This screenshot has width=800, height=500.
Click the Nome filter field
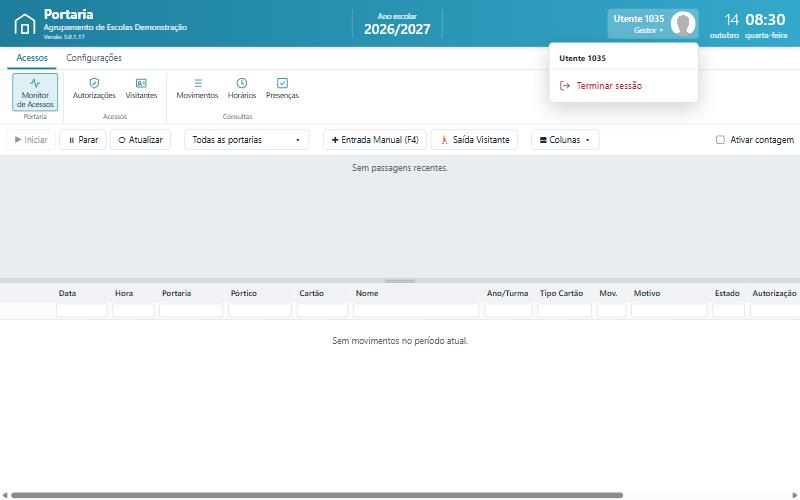point(416,310)
